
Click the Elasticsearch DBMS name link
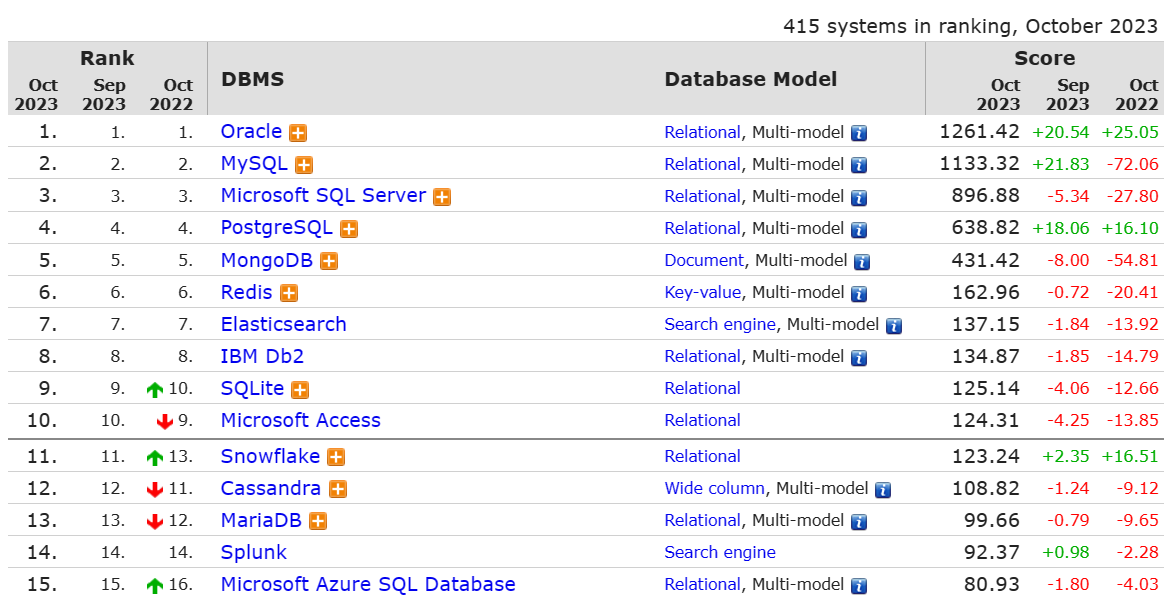(283, 324)
